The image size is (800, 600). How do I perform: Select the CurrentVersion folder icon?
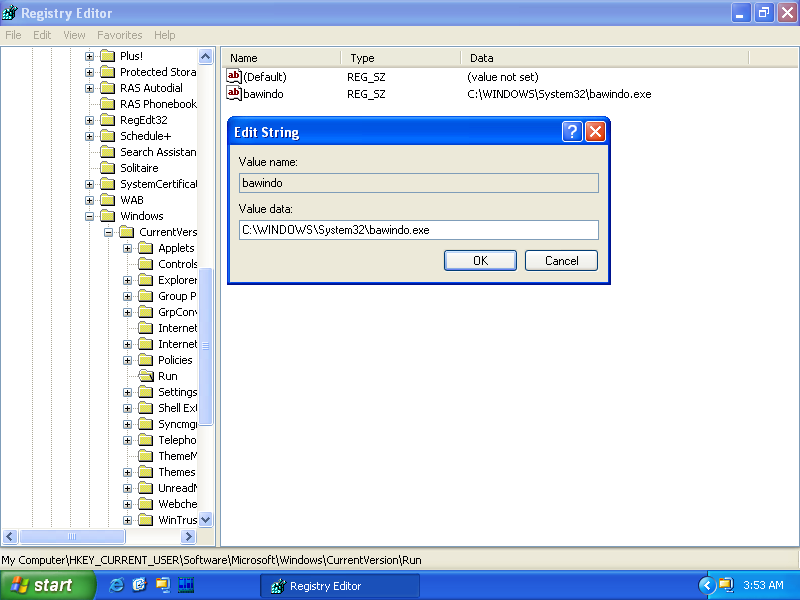pos(127,232)
